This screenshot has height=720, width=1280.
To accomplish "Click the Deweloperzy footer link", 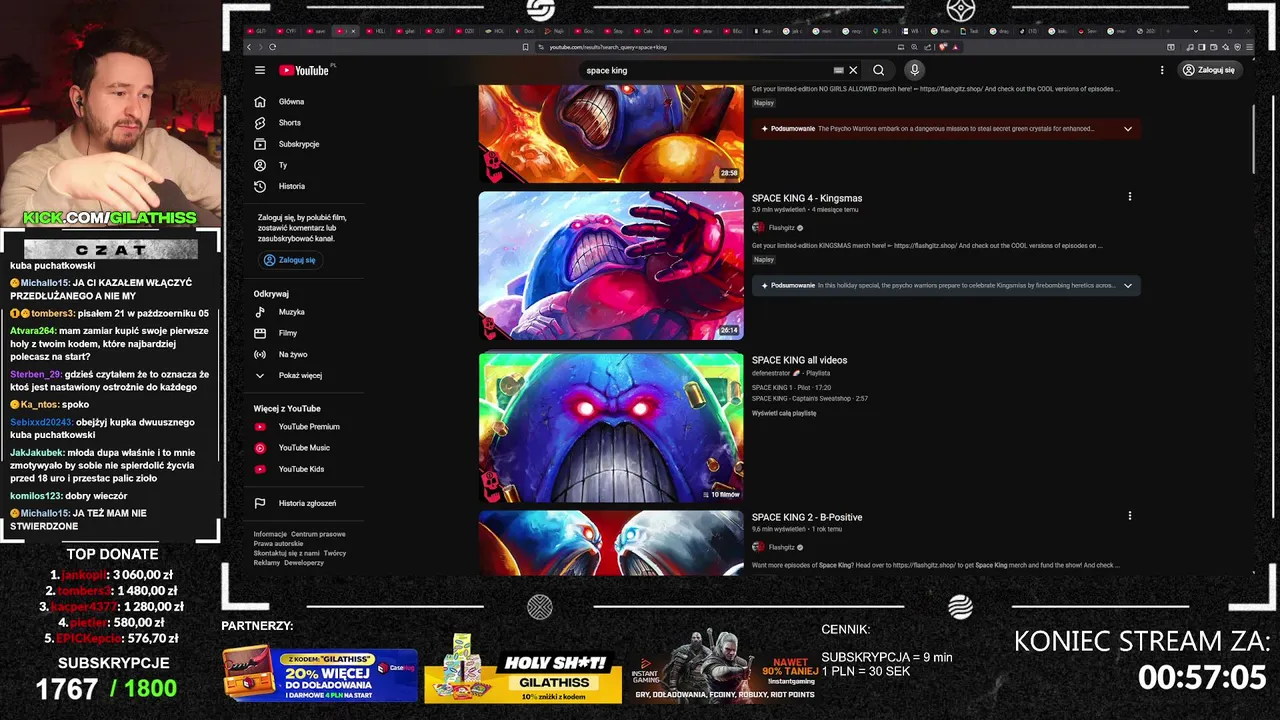I will pos(304,563).
